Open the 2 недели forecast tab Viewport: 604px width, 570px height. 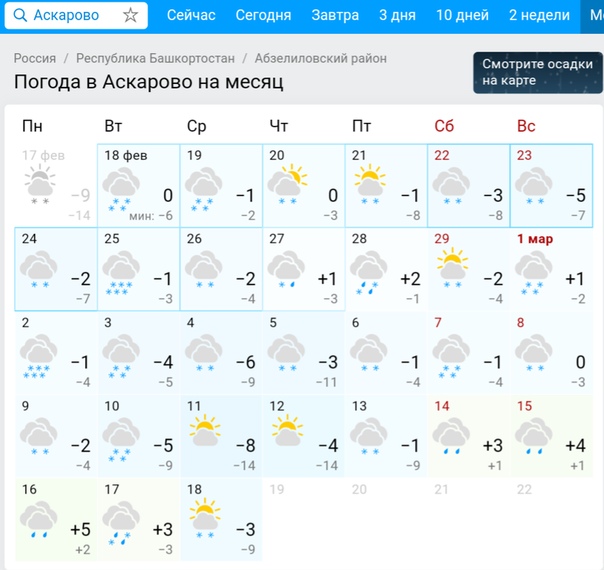(539, 15)
